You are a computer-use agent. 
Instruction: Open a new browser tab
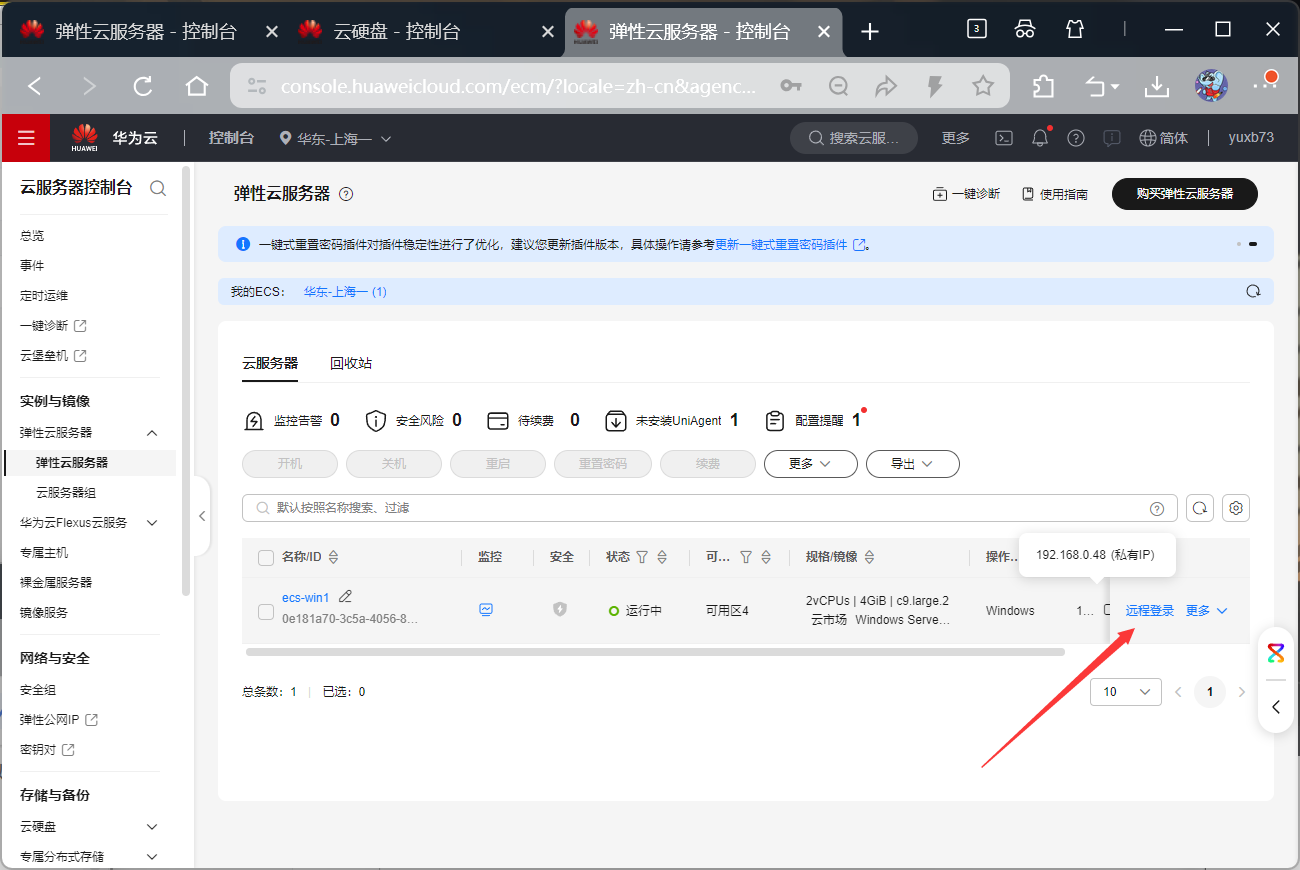point(870,31)
